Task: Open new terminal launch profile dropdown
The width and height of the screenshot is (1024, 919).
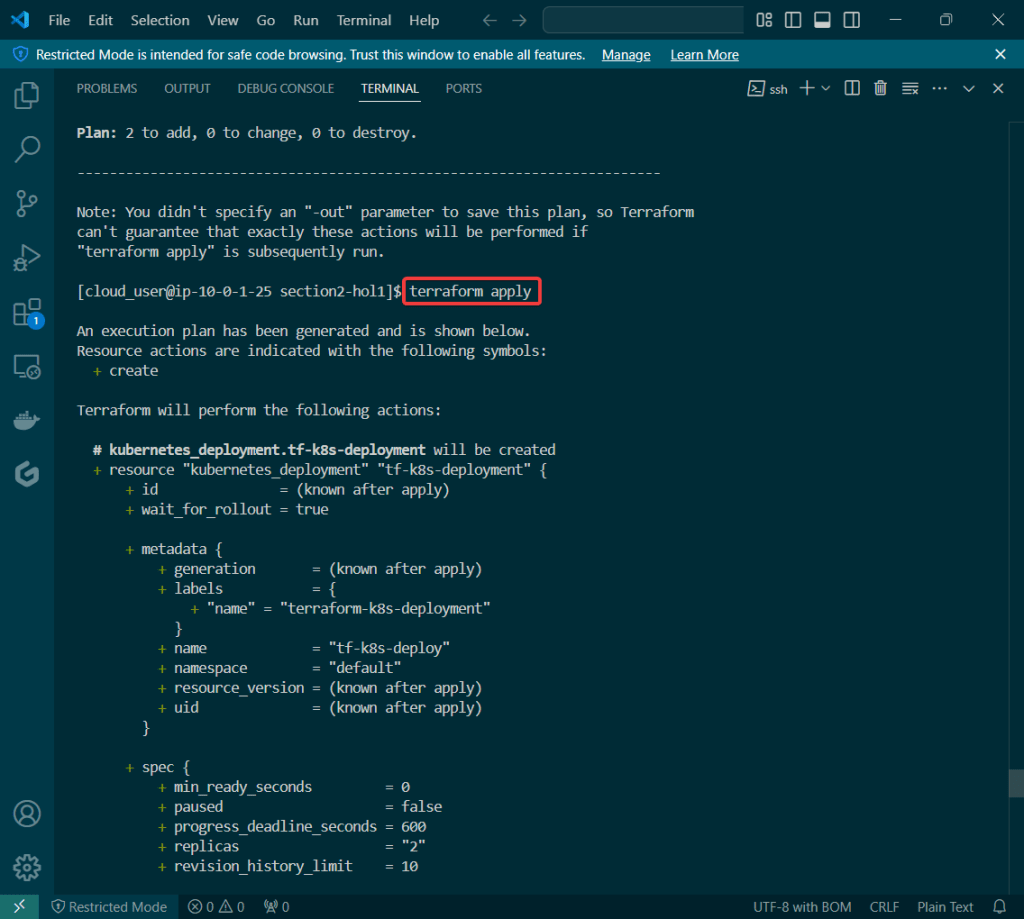Action: tap(826, 88)
